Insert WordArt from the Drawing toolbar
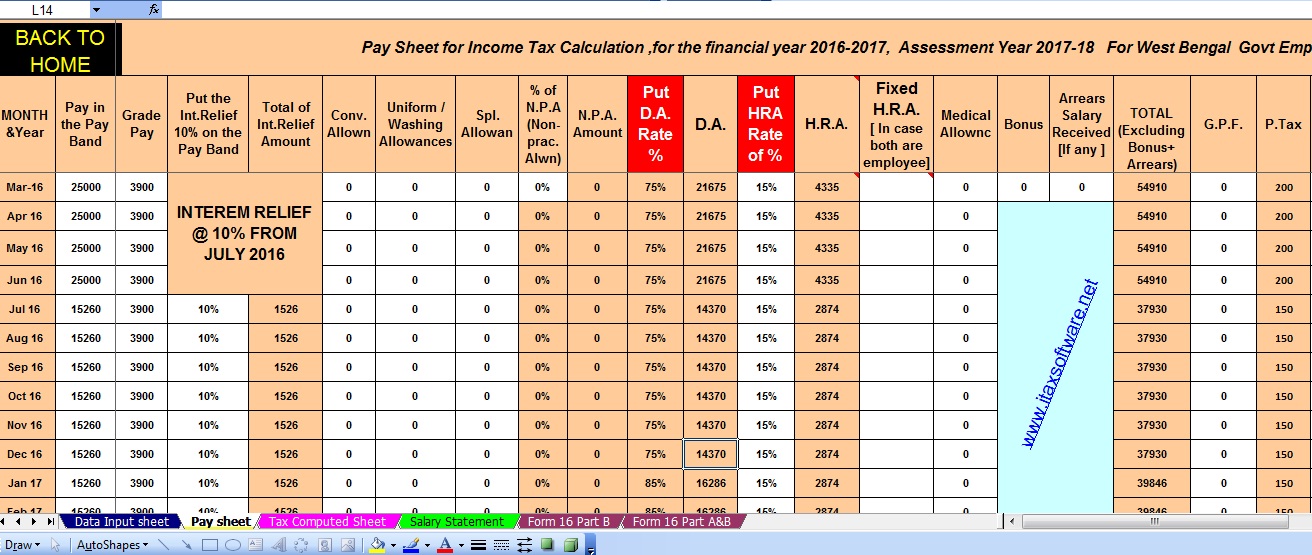The image size is (1312, 555). [279, 545]
